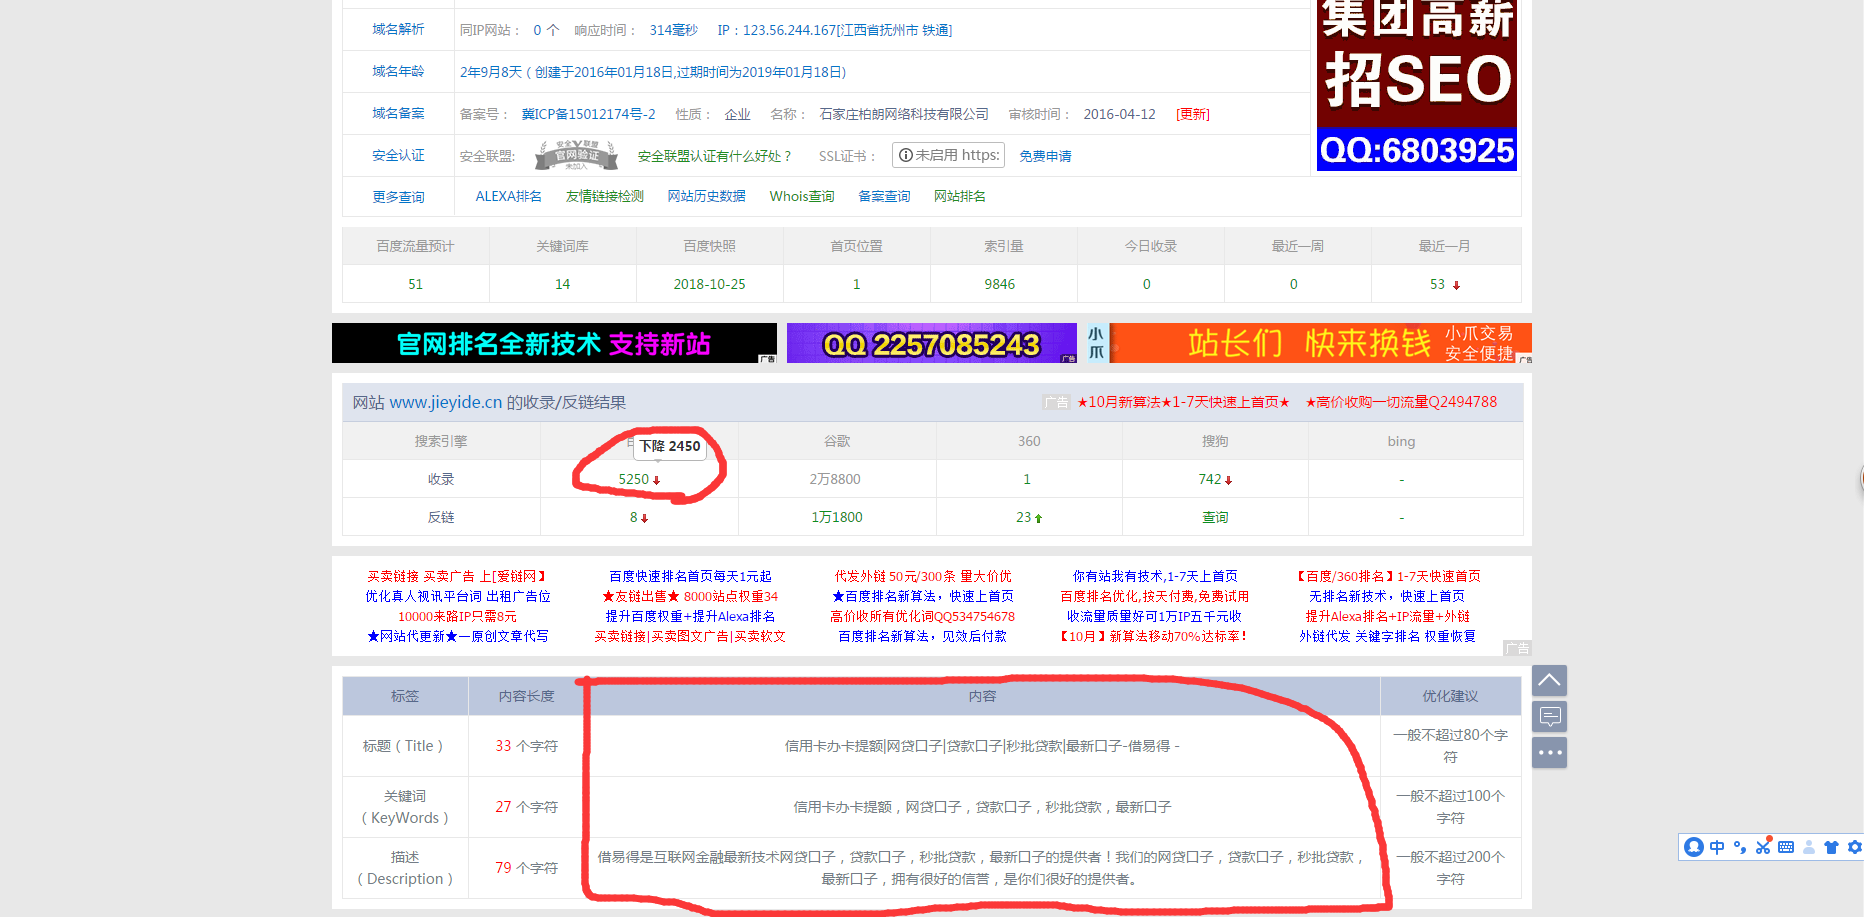Open the skin shirt icon on input bar

click(1831, 847)
